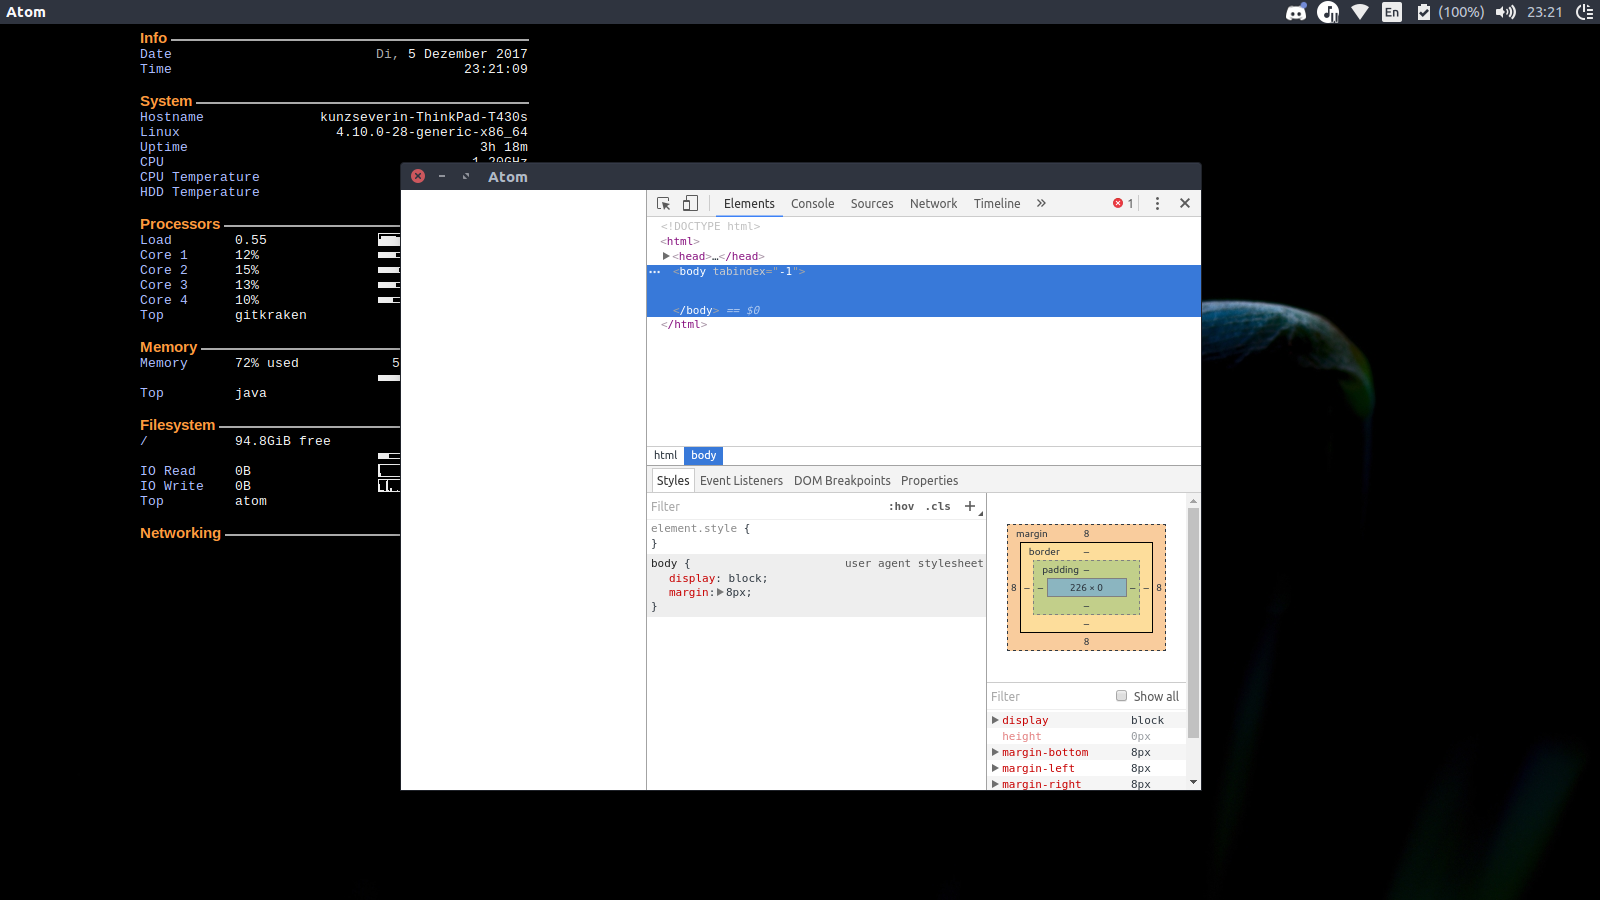Select body in the breadcrumb bar
Screen dimensions: 1600x900
pos(704,455)
